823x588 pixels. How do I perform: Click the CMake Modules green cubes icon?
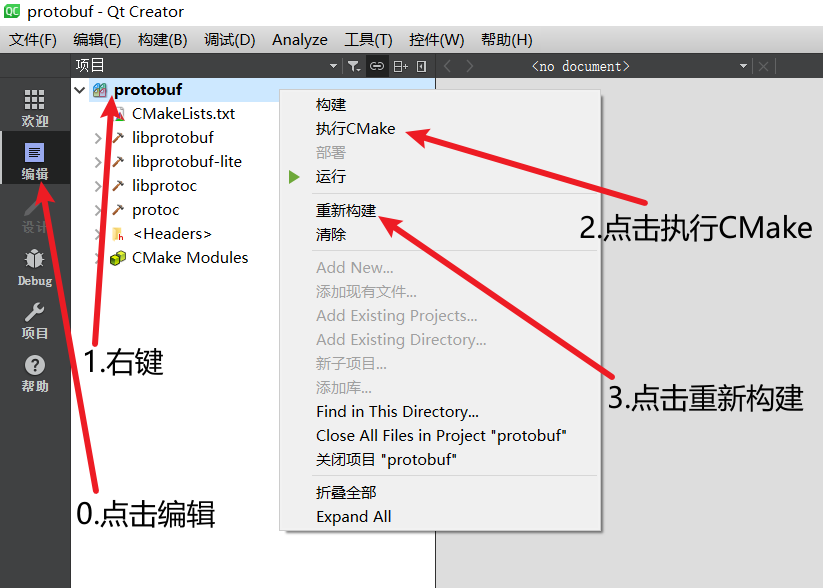pyautogui.click(x=118, y=258)
